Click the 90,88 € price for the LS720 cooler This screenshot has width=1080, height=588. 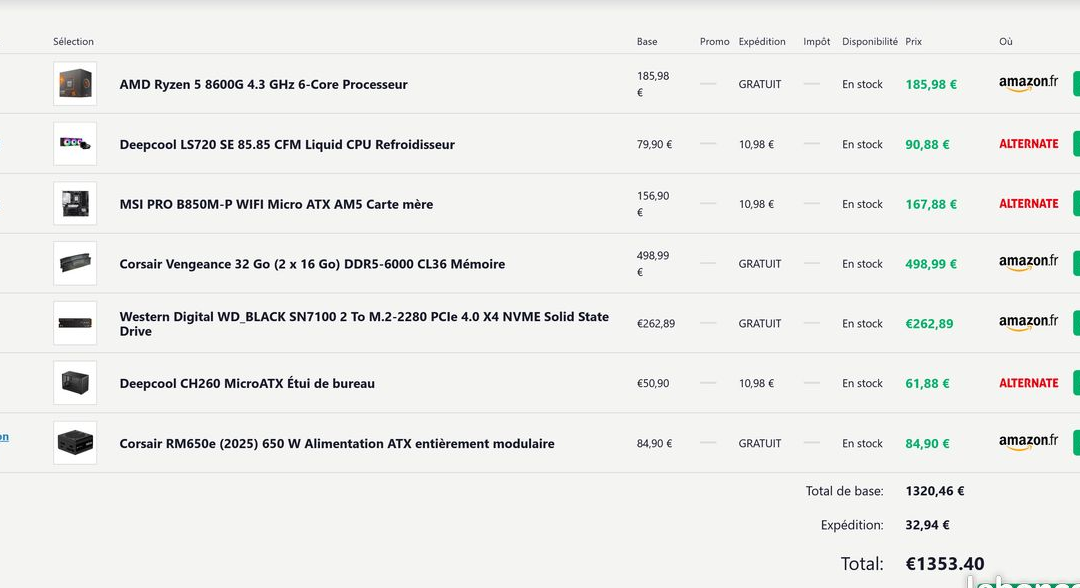(927, 144)
